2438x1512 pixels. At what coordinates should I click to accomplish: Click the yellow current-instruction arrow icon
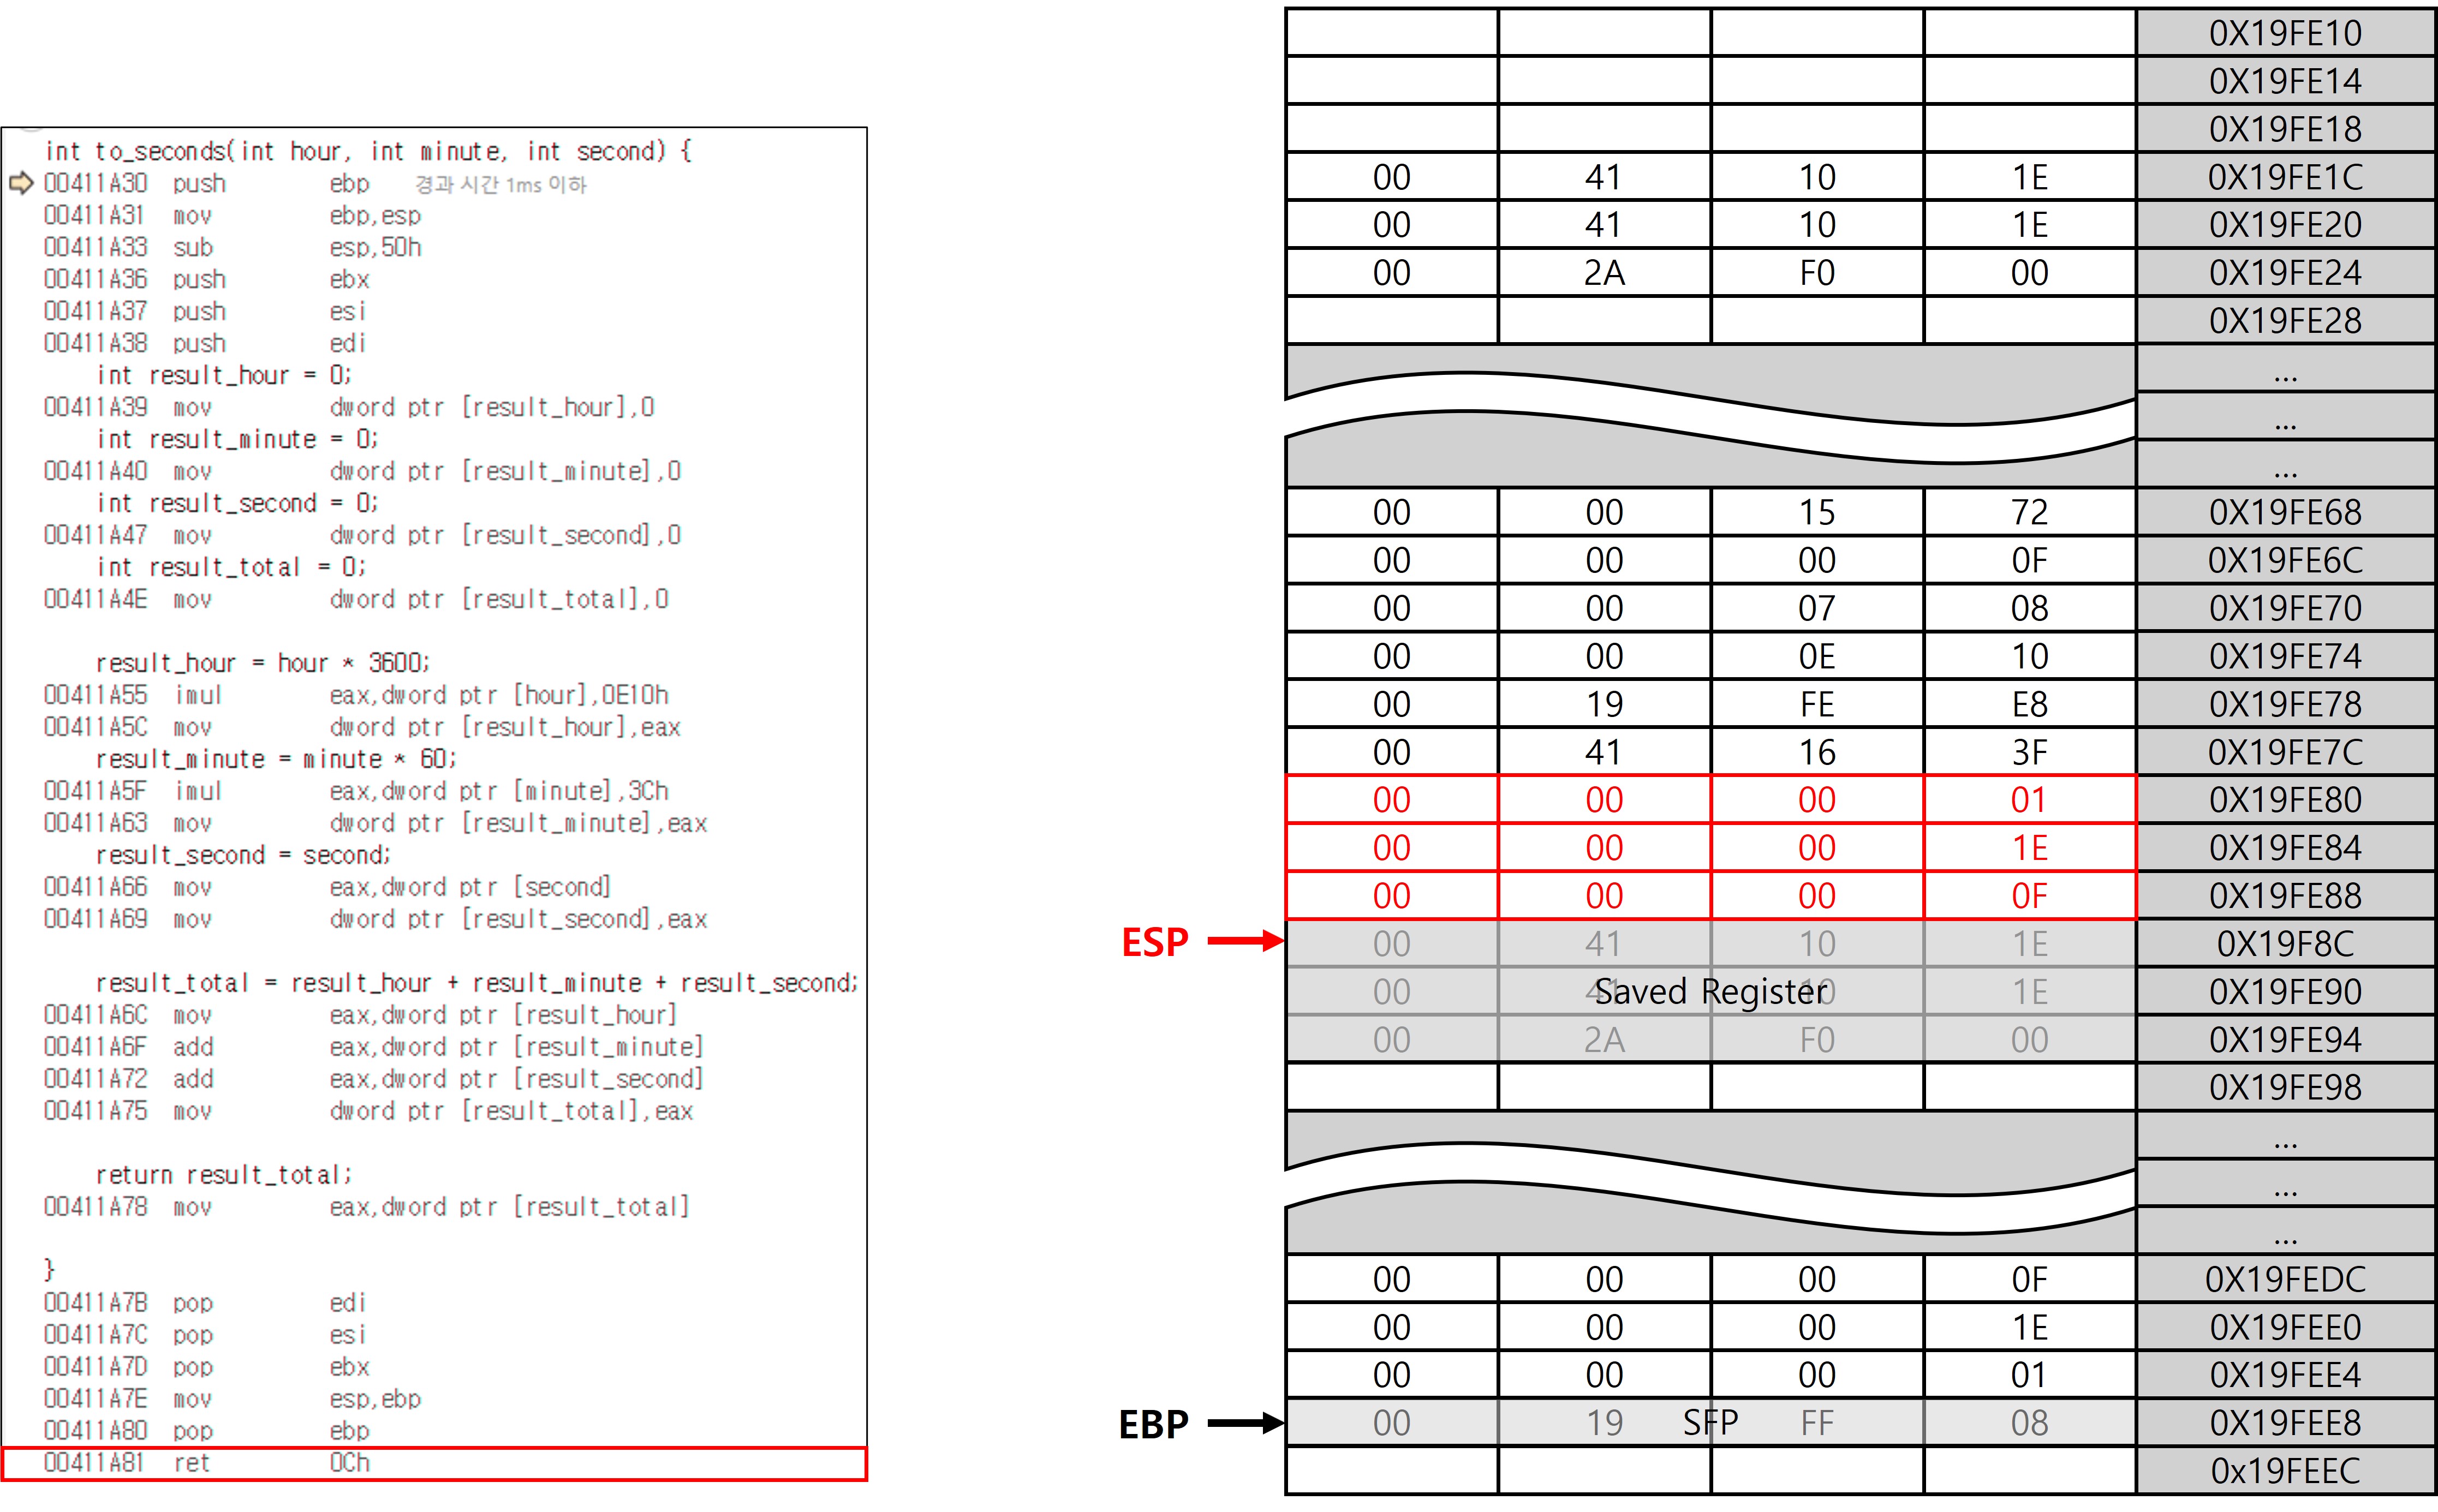(21, 183)
